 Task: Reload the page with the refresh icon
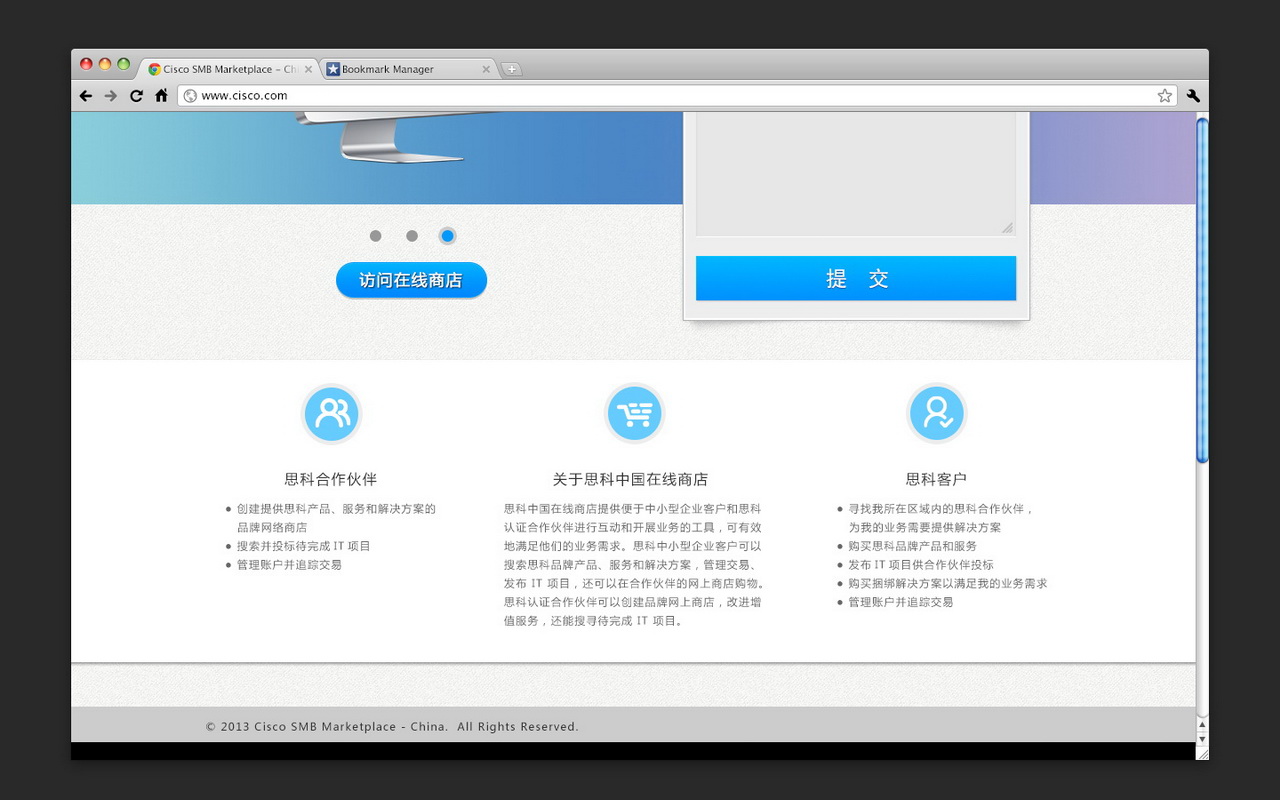[136, 96]
